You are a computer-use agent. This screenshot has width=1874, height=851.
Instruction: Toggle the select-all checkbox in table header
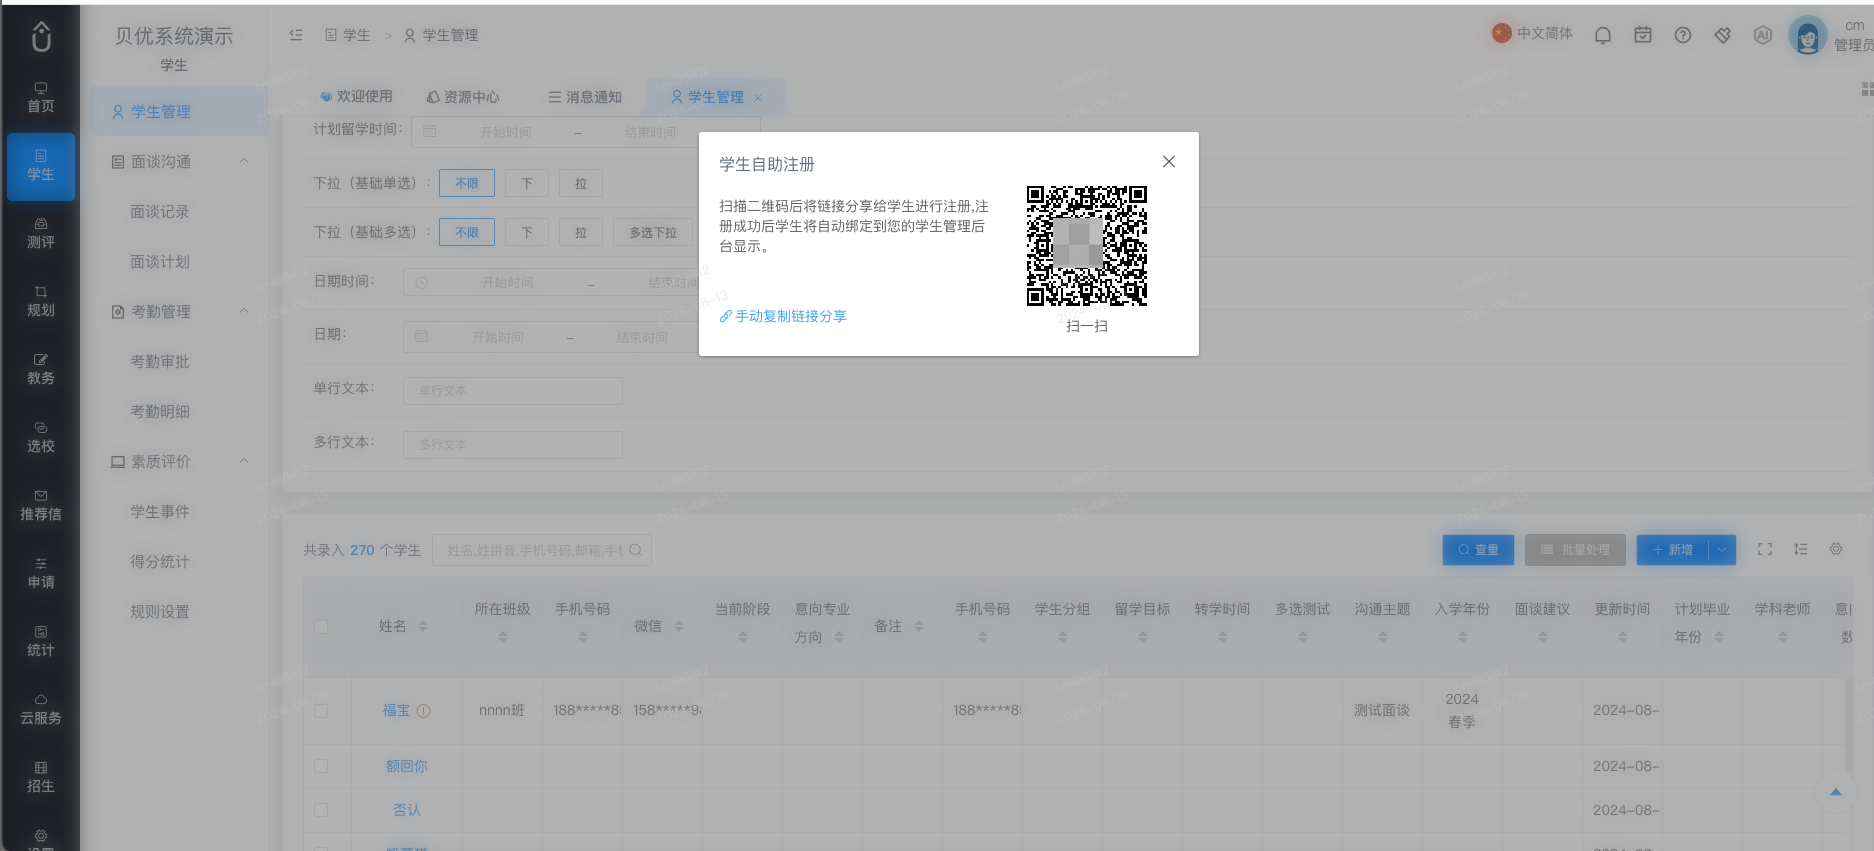click(321, 627)
